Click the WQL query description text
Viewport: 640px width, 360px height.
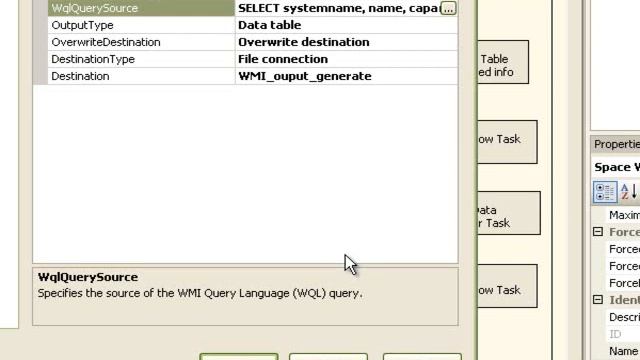(x=200, y=293)
